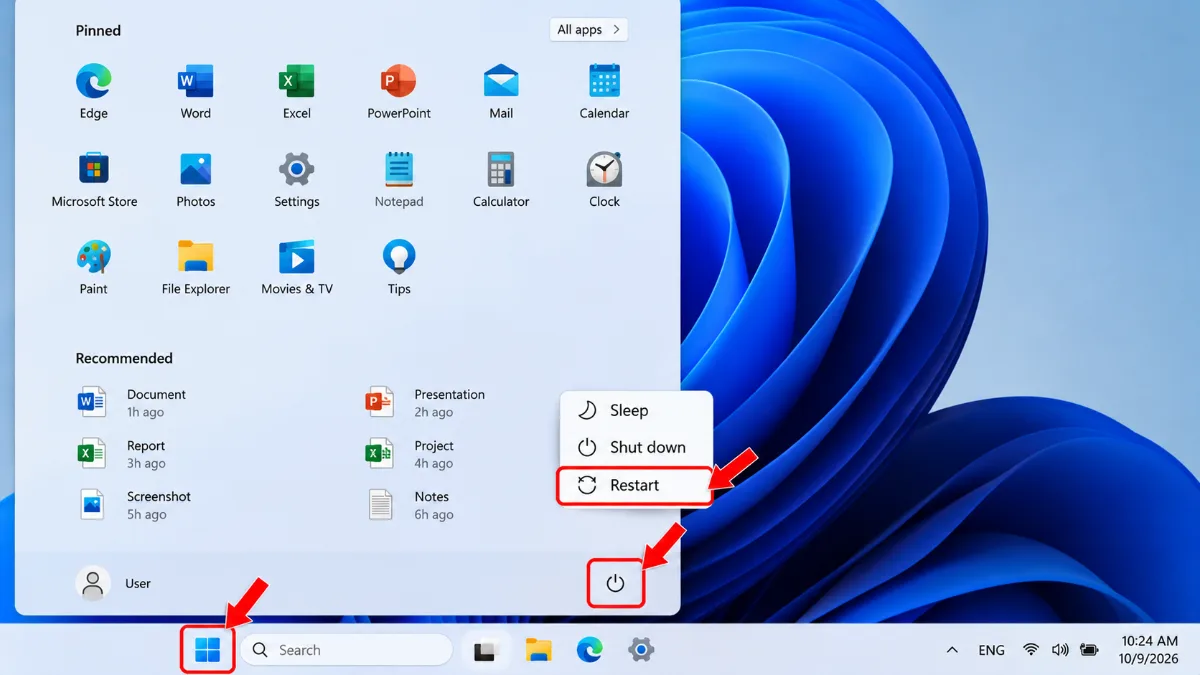The width and height of the screenshot is (1200, 675).
Task: Open the recommended Report spreadsheet
Action: point(122,454)
